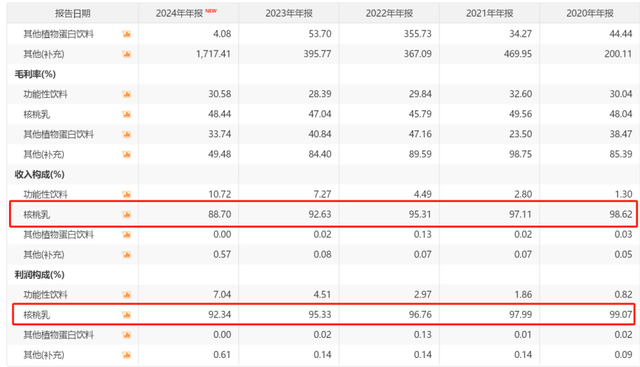Click the 毛利率(%) section heading
The image size is (640, 367).
coord(35,74)
